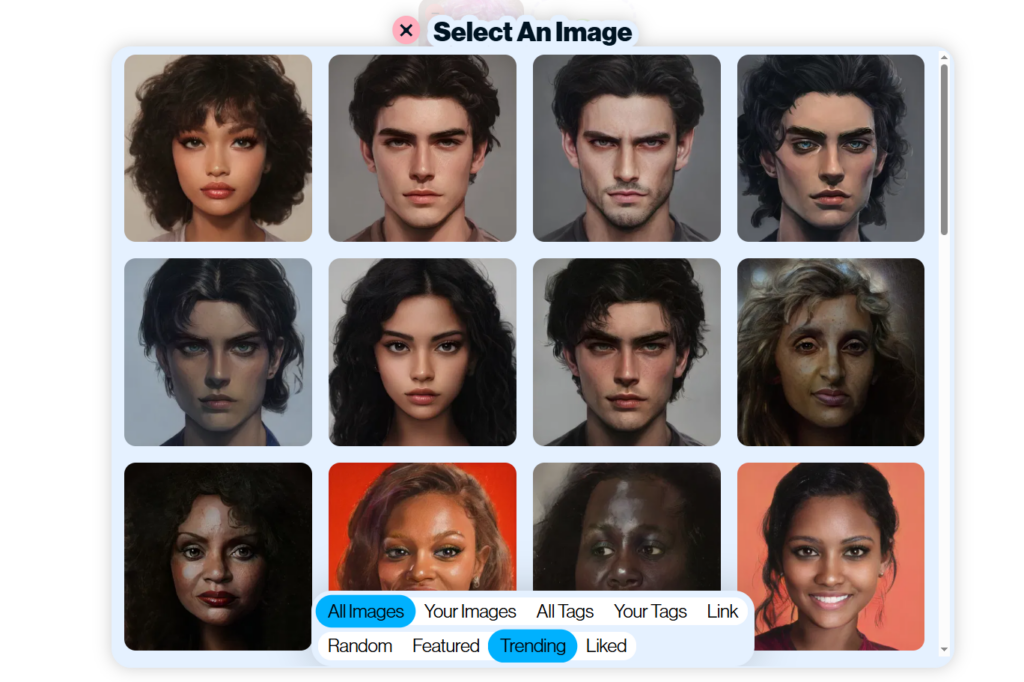Viewport: 1024px width, 682px height.
Task: Select the portrait of man with stubble beard
Action: point(626,148)
